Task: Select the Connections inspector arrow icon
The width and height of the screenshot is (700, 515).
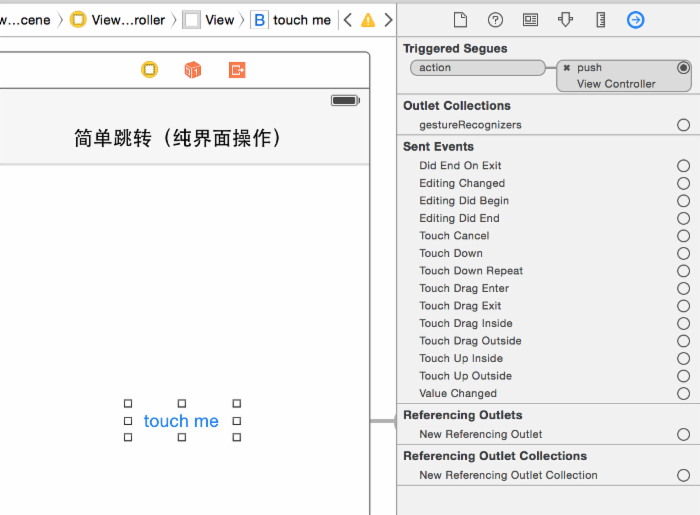Action: pyautogui.click(x=635, y=20)
